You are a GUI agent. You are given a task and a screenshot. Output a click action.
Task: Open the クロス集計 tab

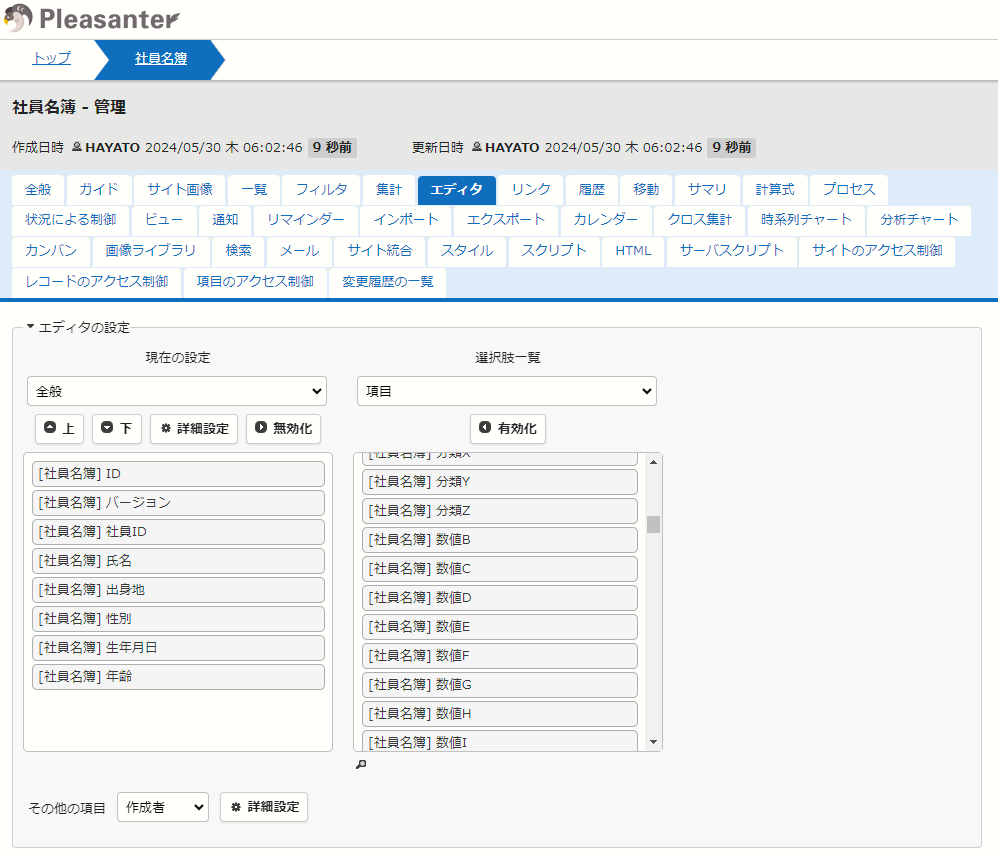(x=699, y=220)
